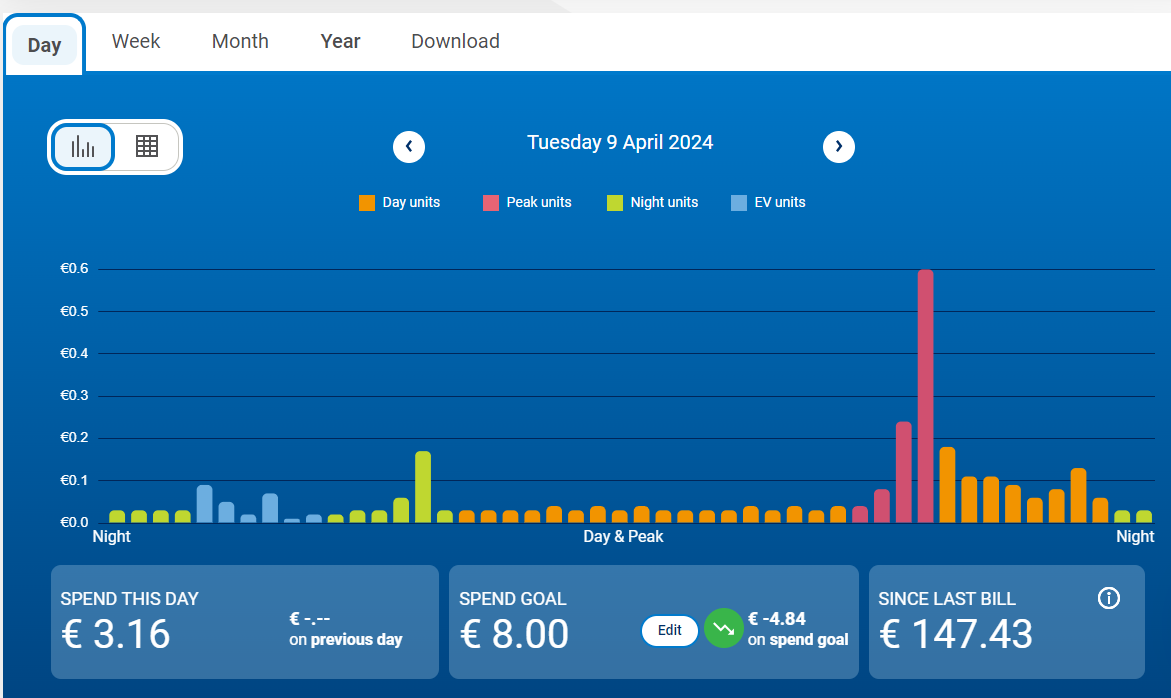Click the Tuesday 9 April 2024 date label
The width and height of the screenshot is (1171, 698).
620,142
